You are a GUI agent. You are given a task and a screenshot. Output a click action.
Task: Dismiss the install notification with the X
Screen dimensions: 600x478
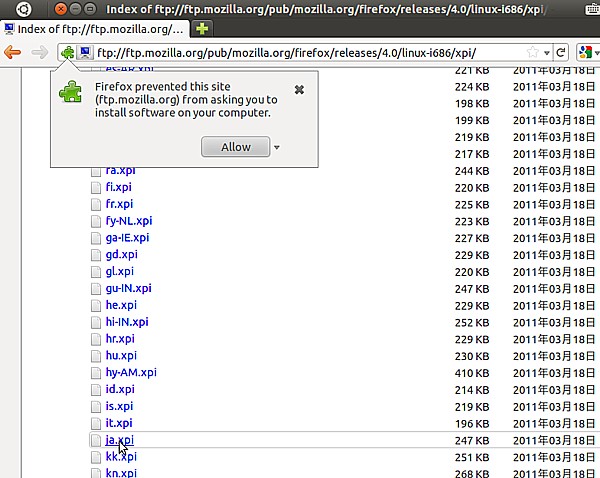click(x=299, y=90)
